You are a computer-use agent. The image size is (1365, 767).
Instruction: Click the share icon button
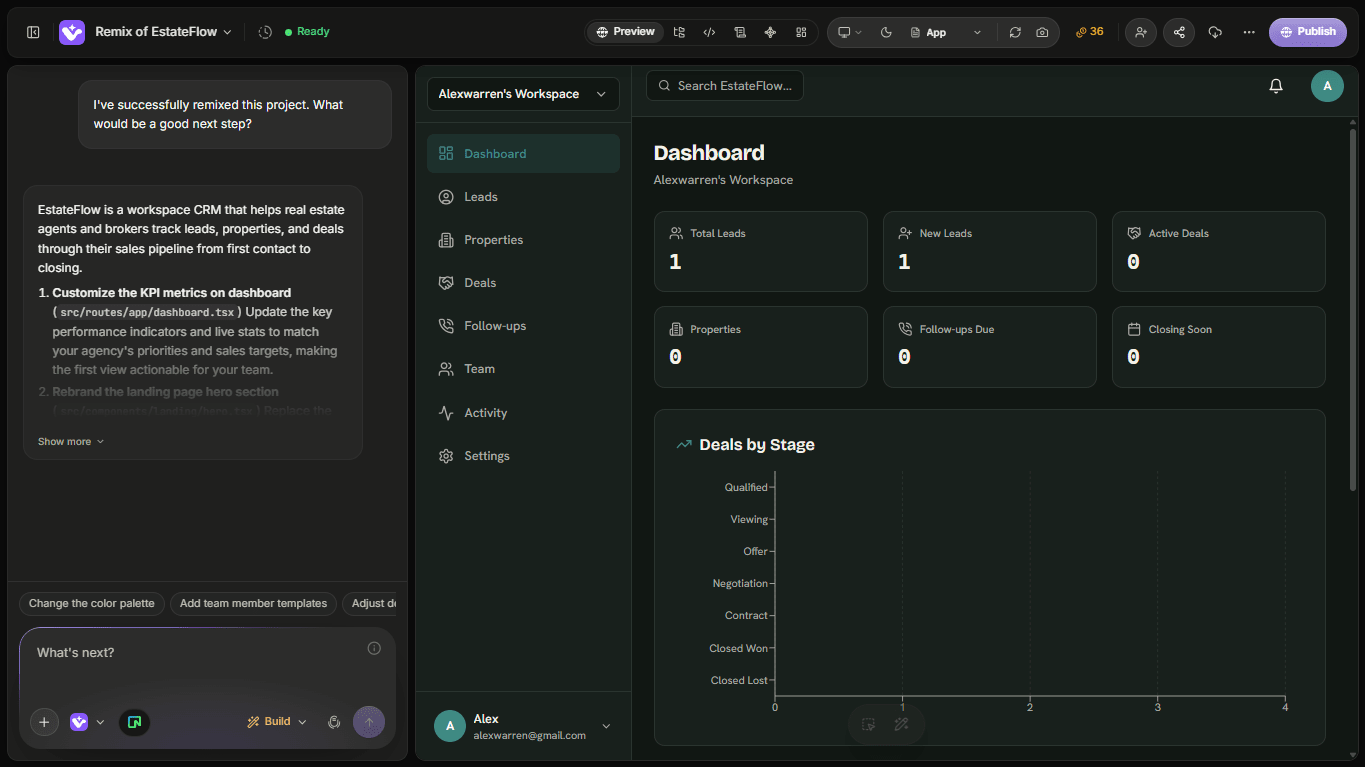click(1179, 32)
